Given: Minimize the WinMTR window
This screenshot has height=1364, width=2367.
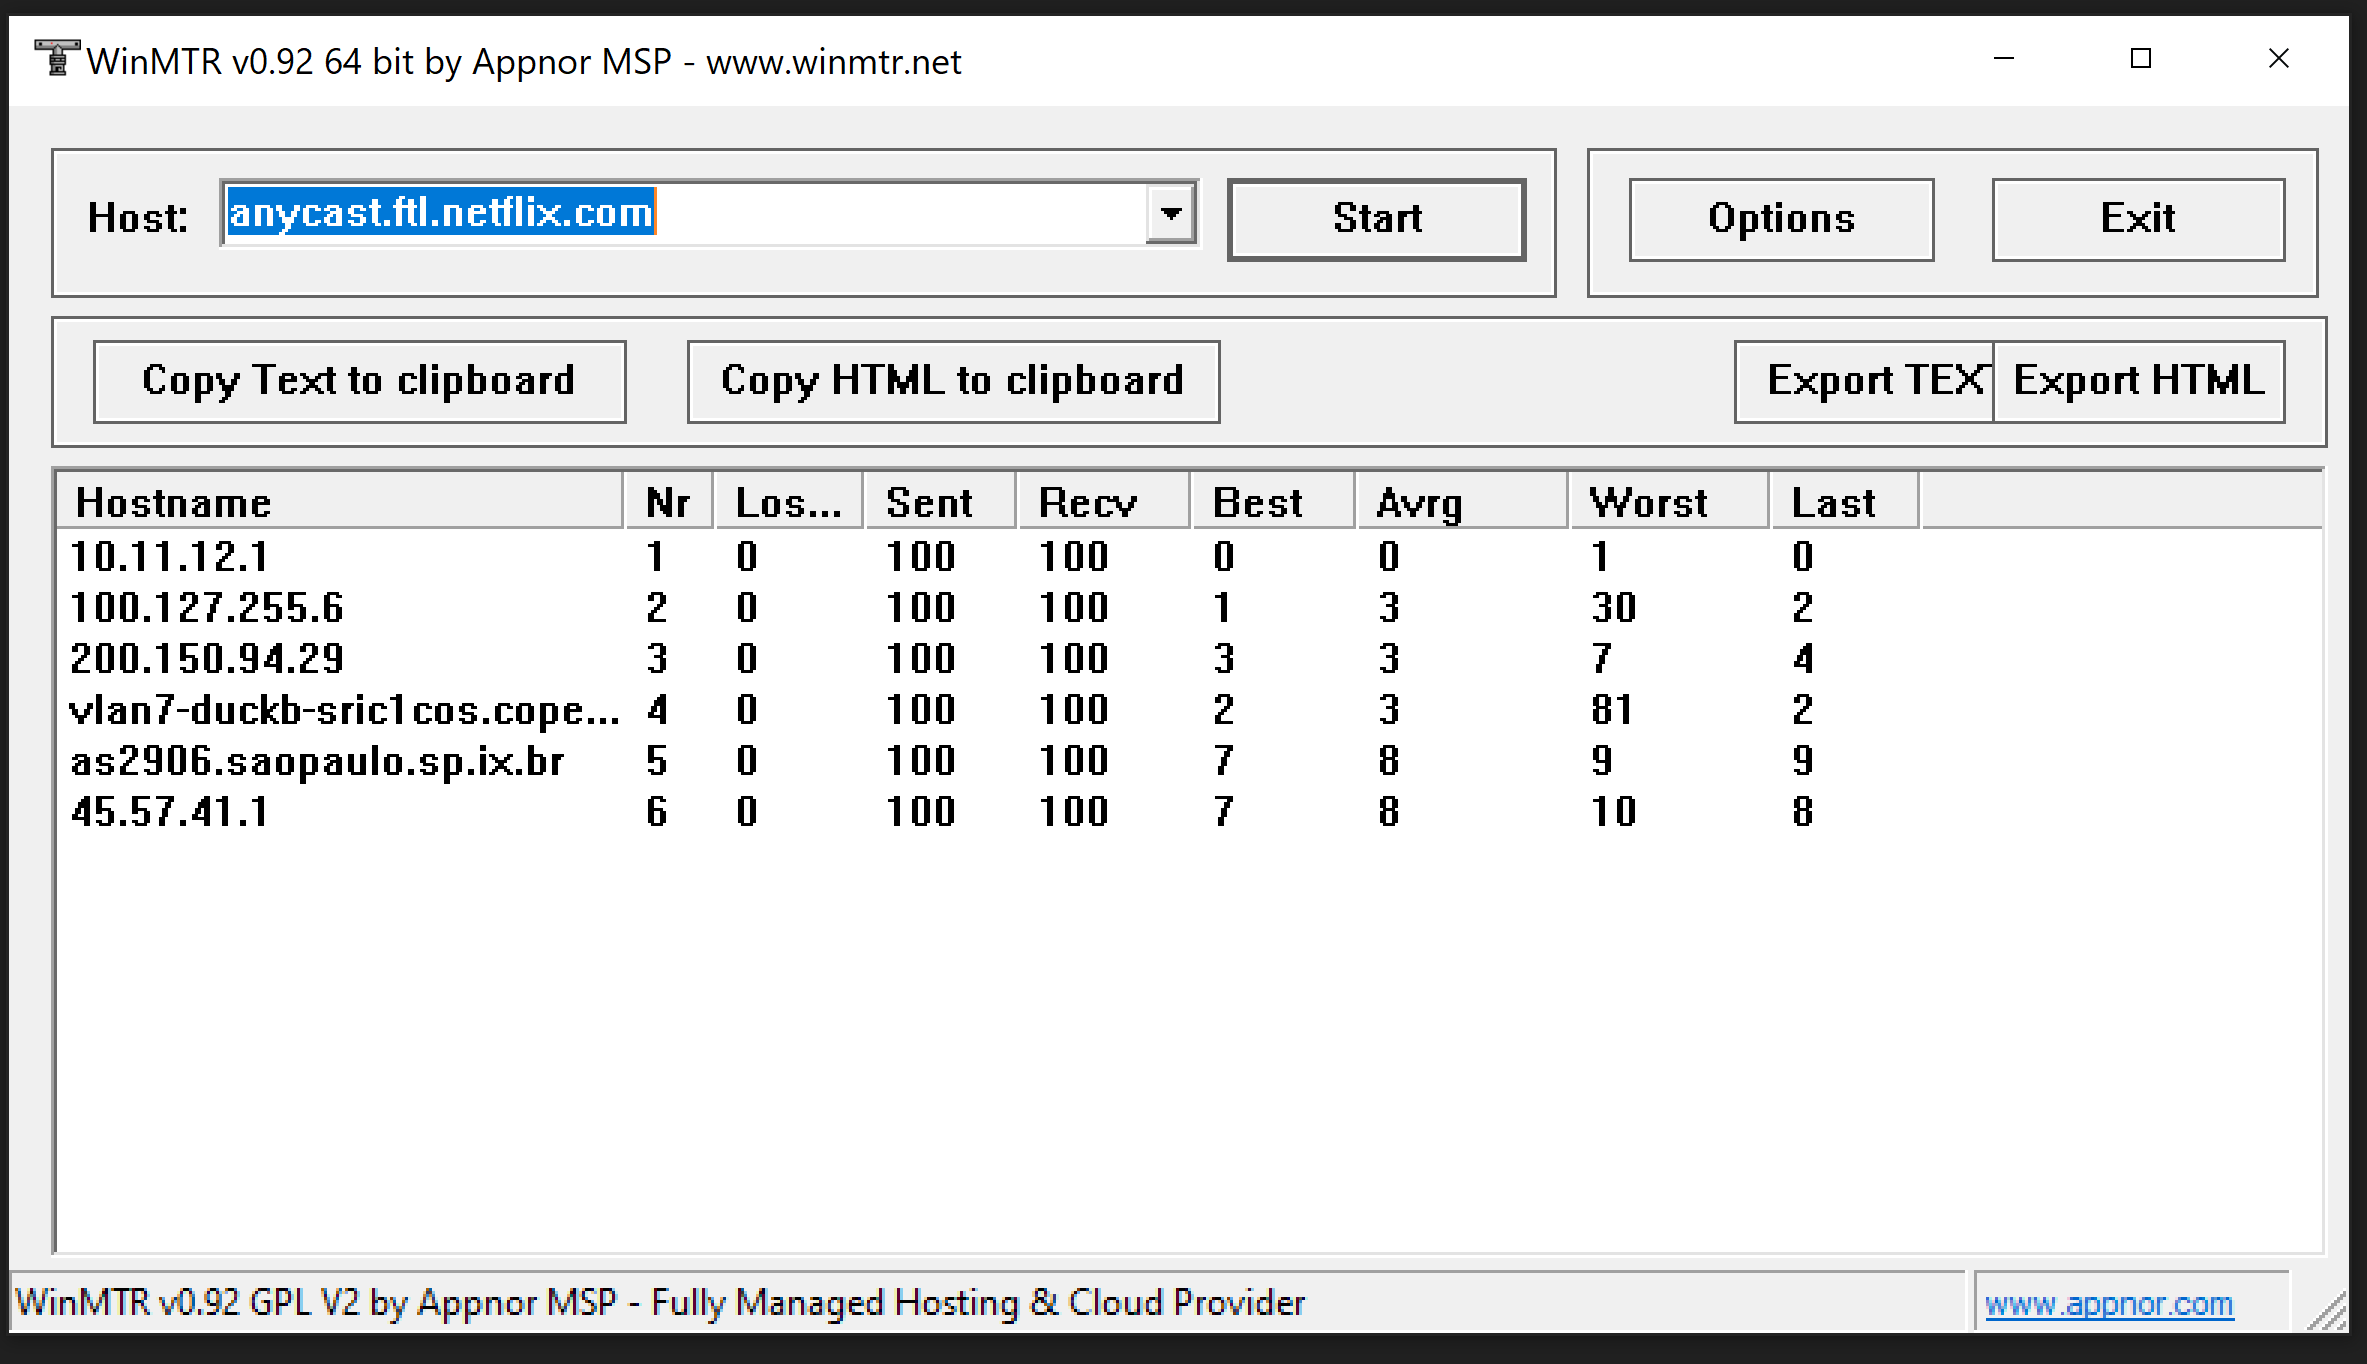Looking at the screenshot, I should (2004, 59).
